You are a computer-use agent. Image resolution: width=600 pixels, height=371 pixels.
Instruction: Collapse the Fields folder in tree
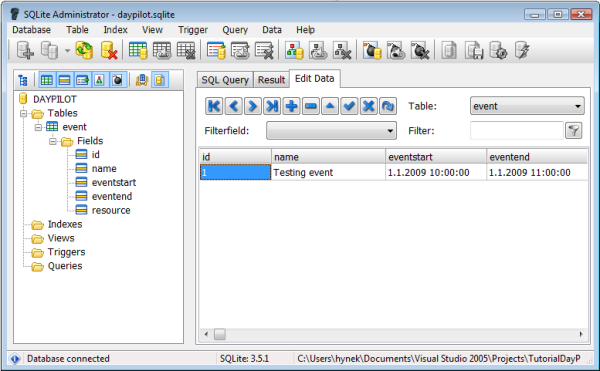click(53, 141)
